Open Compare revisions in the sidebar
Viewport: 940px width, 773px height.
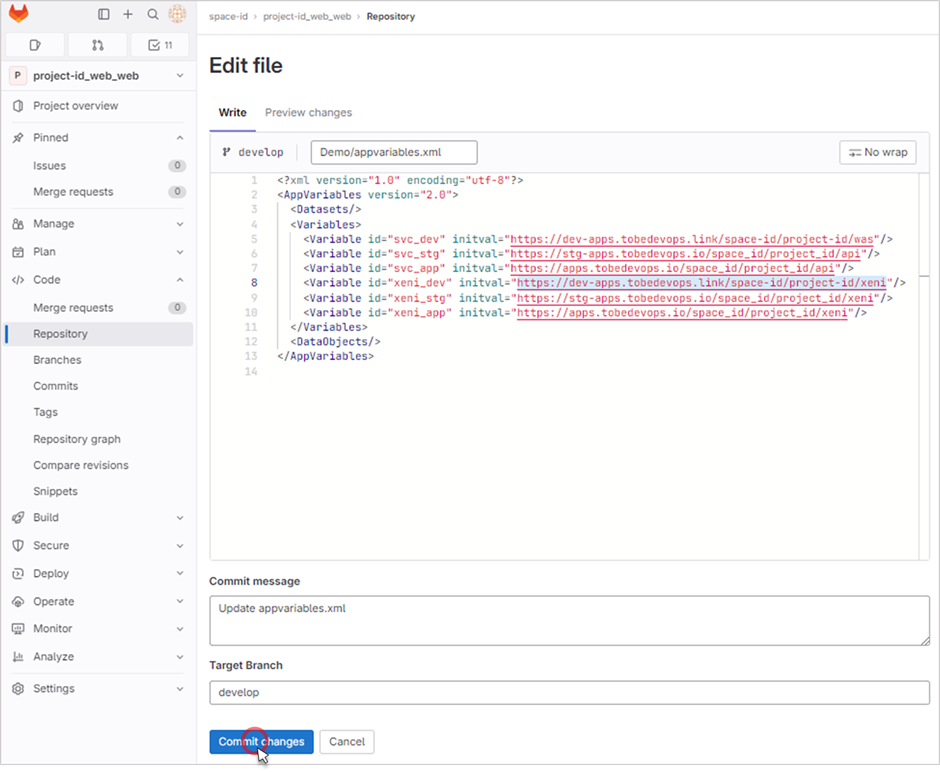99,465
